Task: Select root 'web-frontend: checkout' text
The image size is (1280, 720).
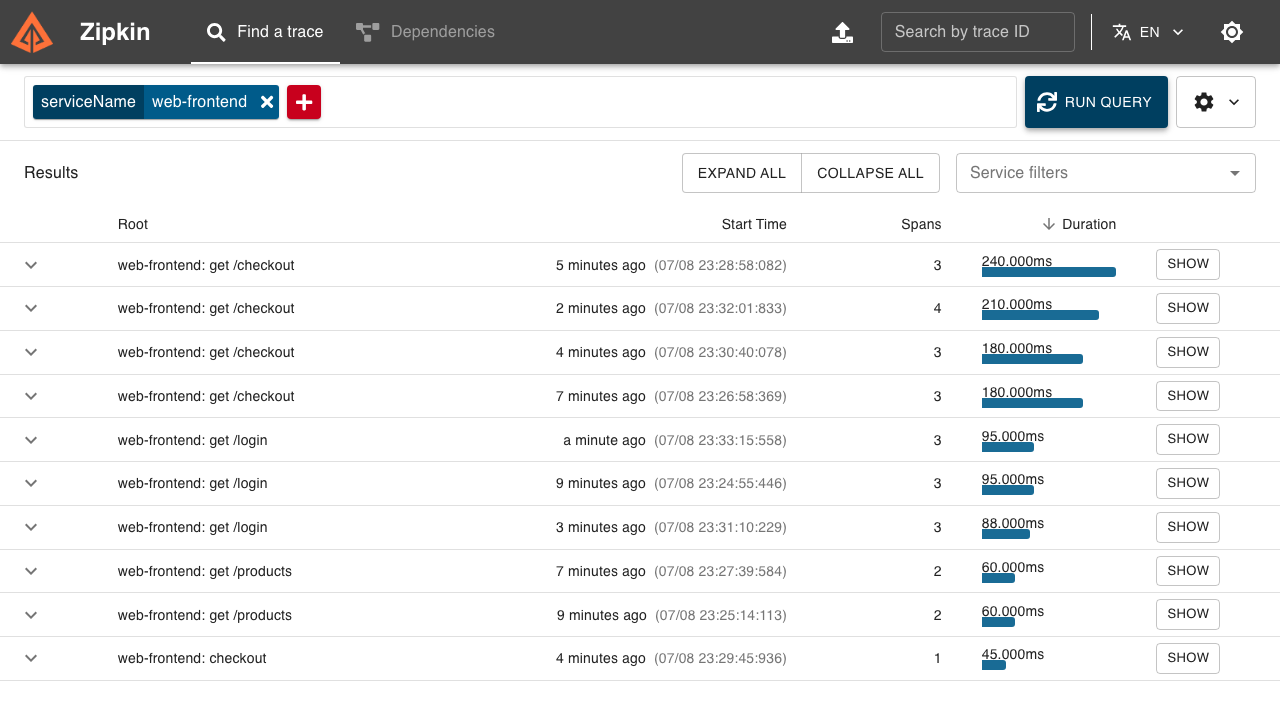Action: (192, 658)
